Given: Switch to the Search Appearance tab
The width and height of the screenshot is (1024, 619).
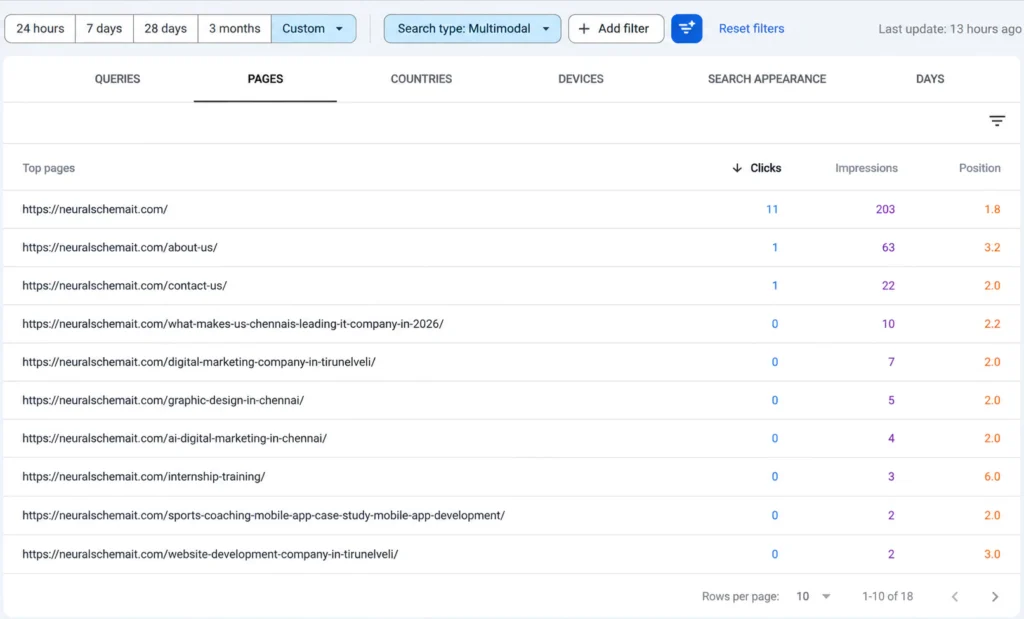Looking at the screenshot, I should [x=767, y=79].
